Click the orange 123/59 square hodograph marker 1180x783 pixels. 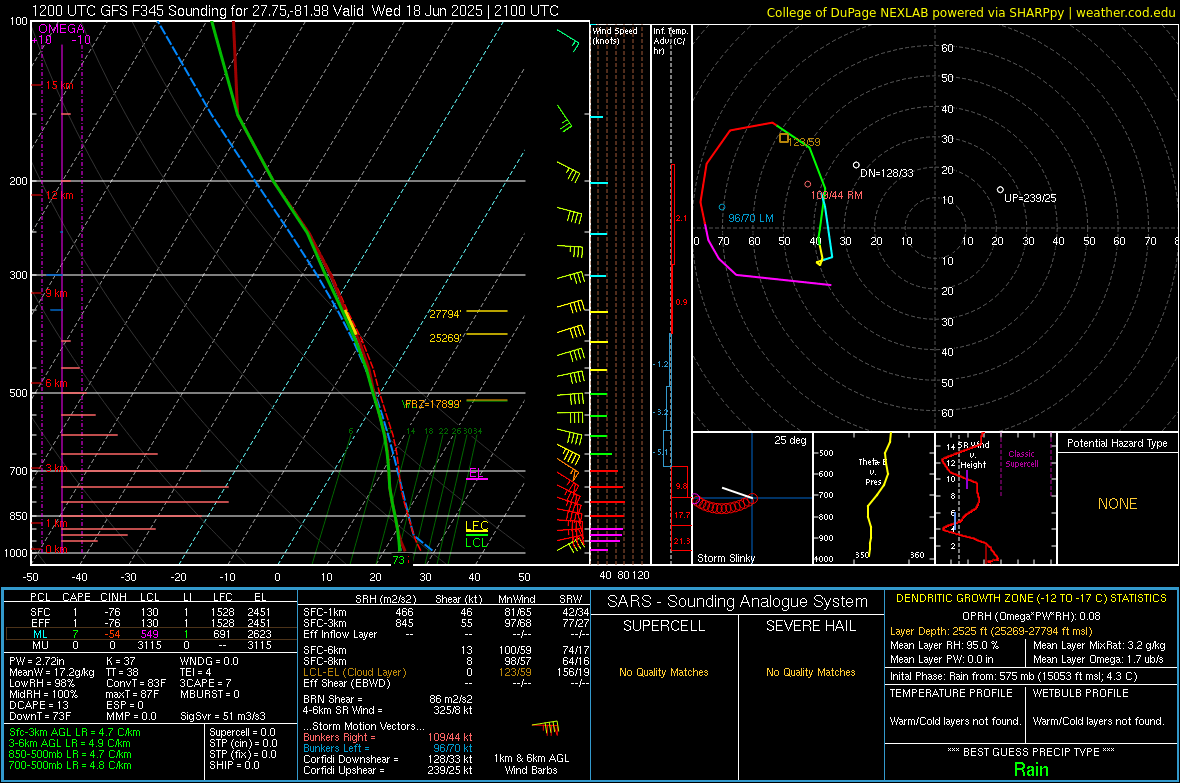(784, 138)
